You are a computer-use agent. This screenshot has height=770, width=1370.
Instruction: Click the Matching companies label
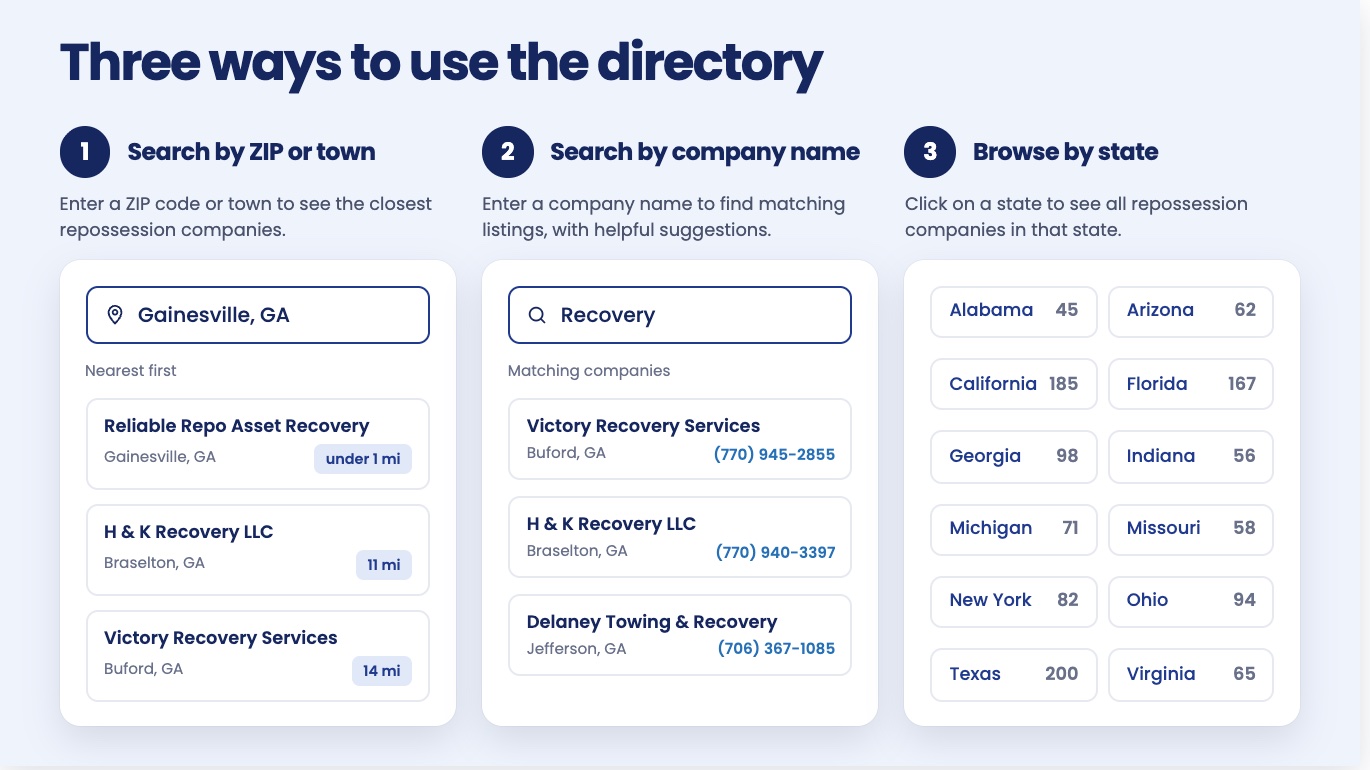click(589, 371)
